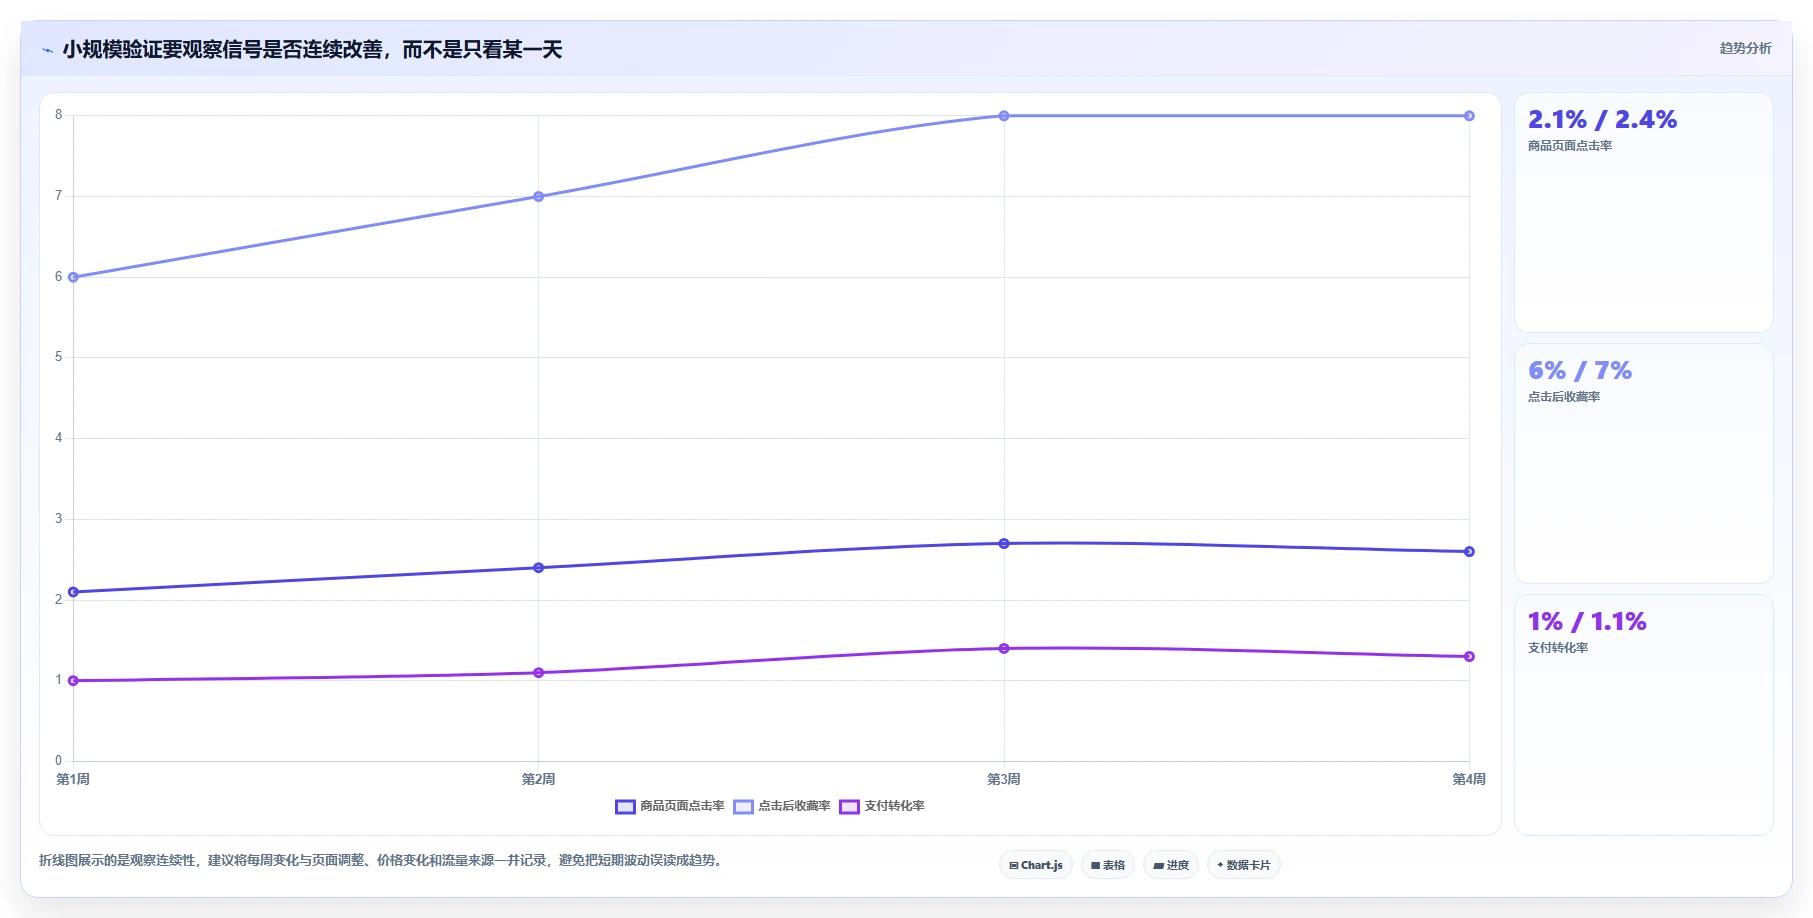The height and width of the screenshot is (918, 1813).
Task: Select 点击后收藏率 data point at 第3周
Action: [x=1004, y=116]
